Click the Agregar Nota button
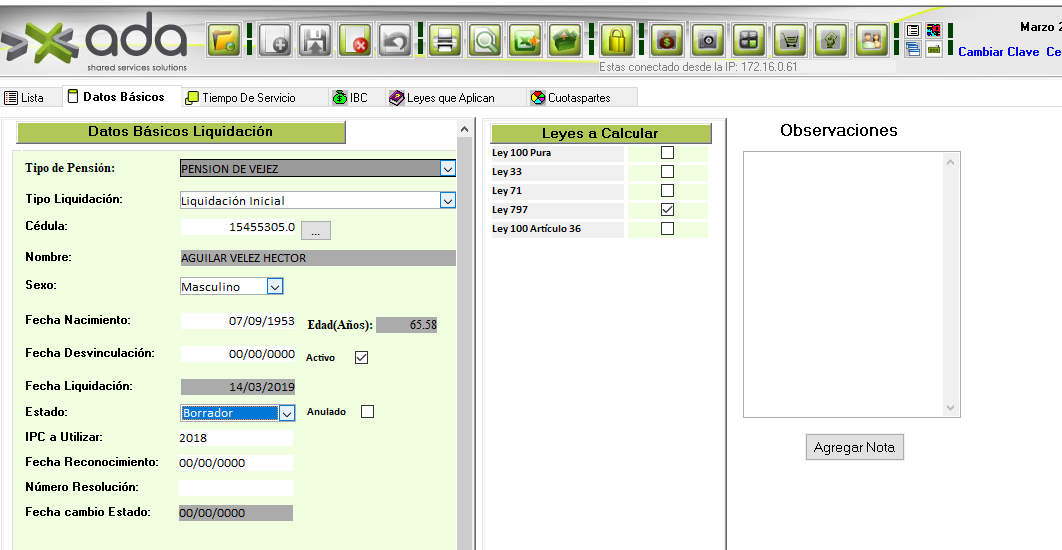 854,448
